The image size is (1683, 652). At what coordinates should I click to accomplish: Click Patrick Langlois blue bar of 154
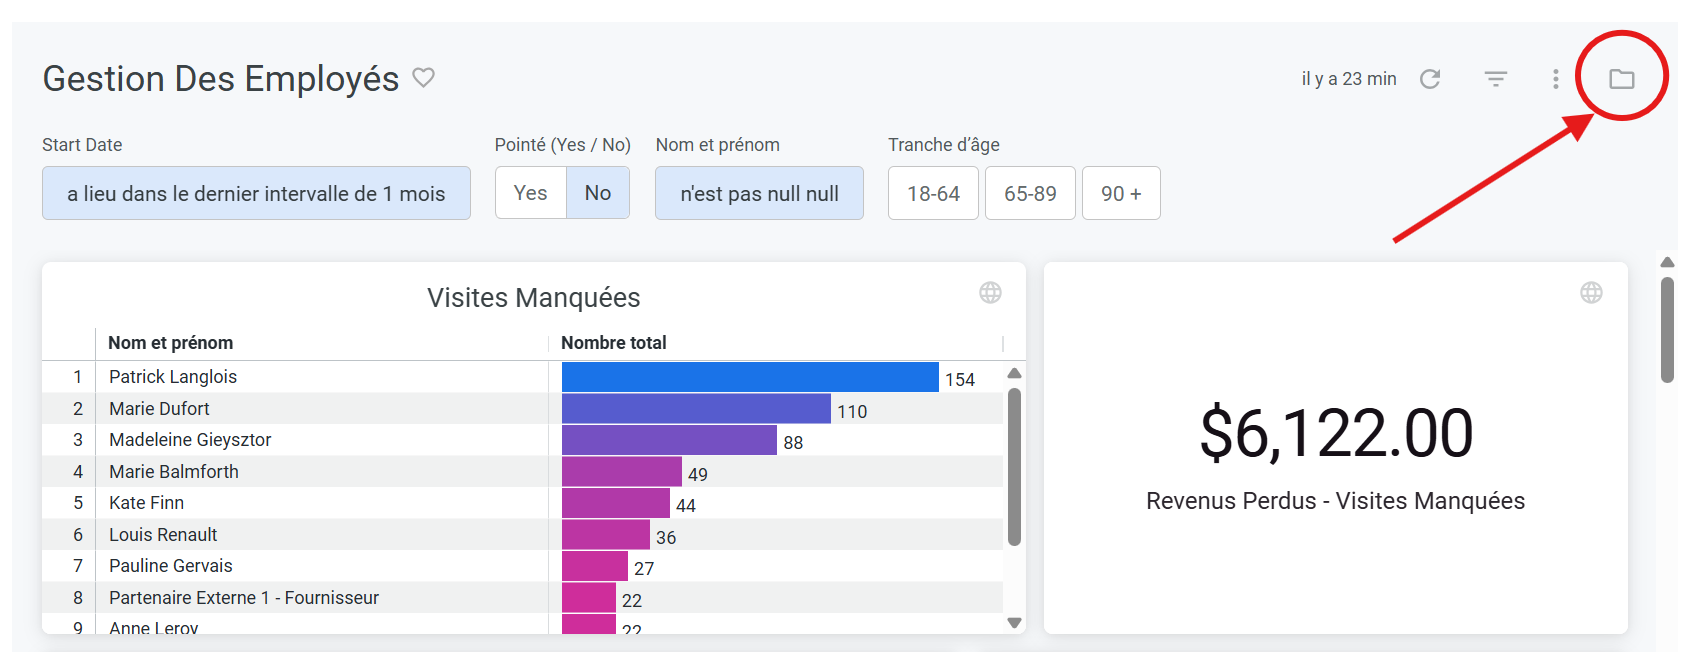(750, 377)
